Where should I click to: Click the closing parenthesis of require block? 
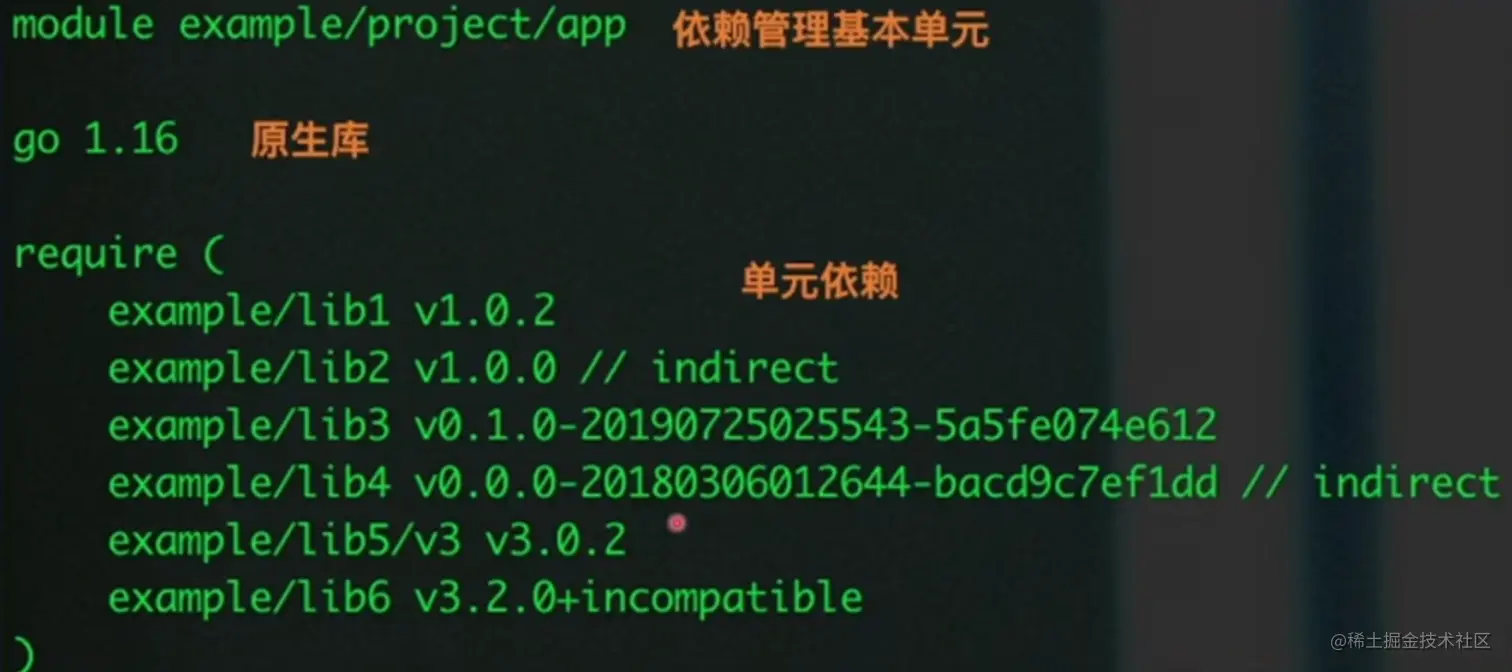pos(24,655)
